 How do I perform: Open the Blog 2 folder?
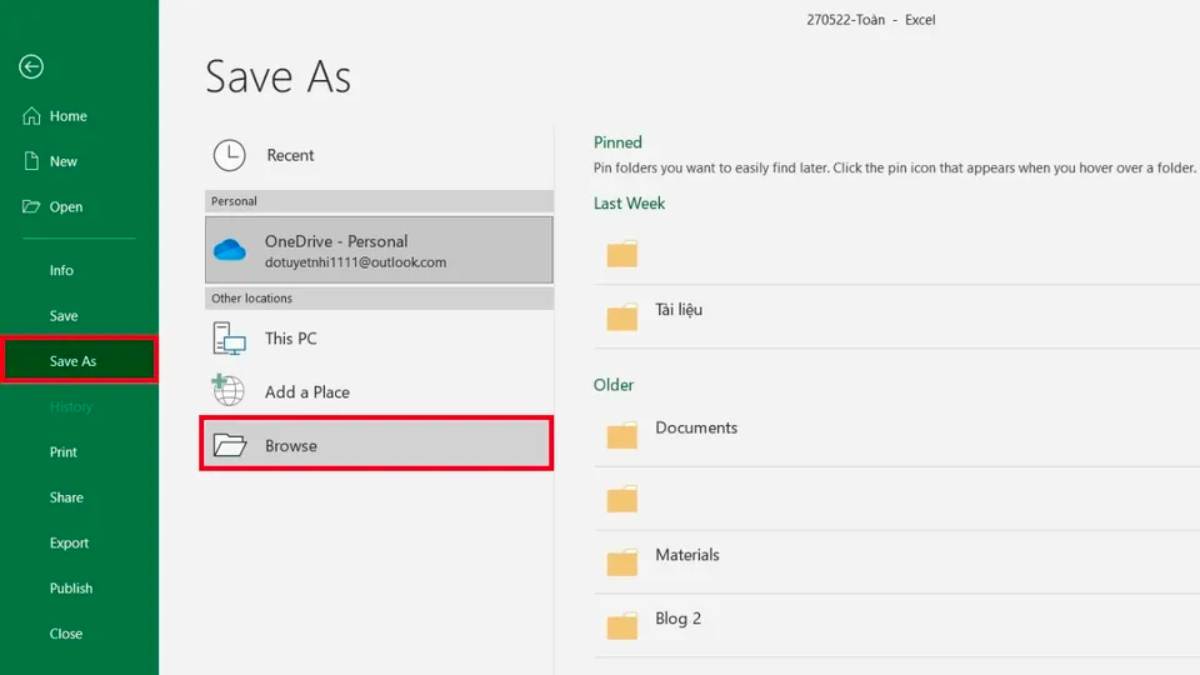pos(678,618)
